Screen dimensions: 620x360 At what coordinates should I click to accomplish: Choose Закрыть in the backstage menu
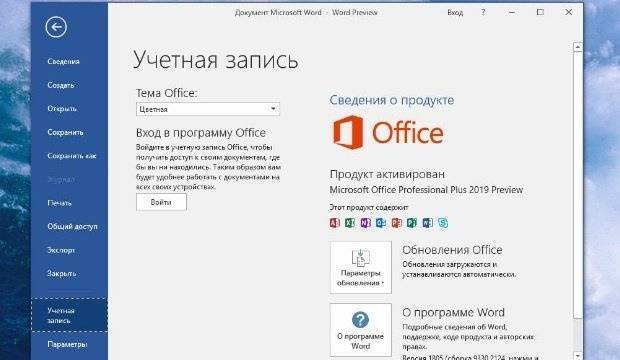61,273
